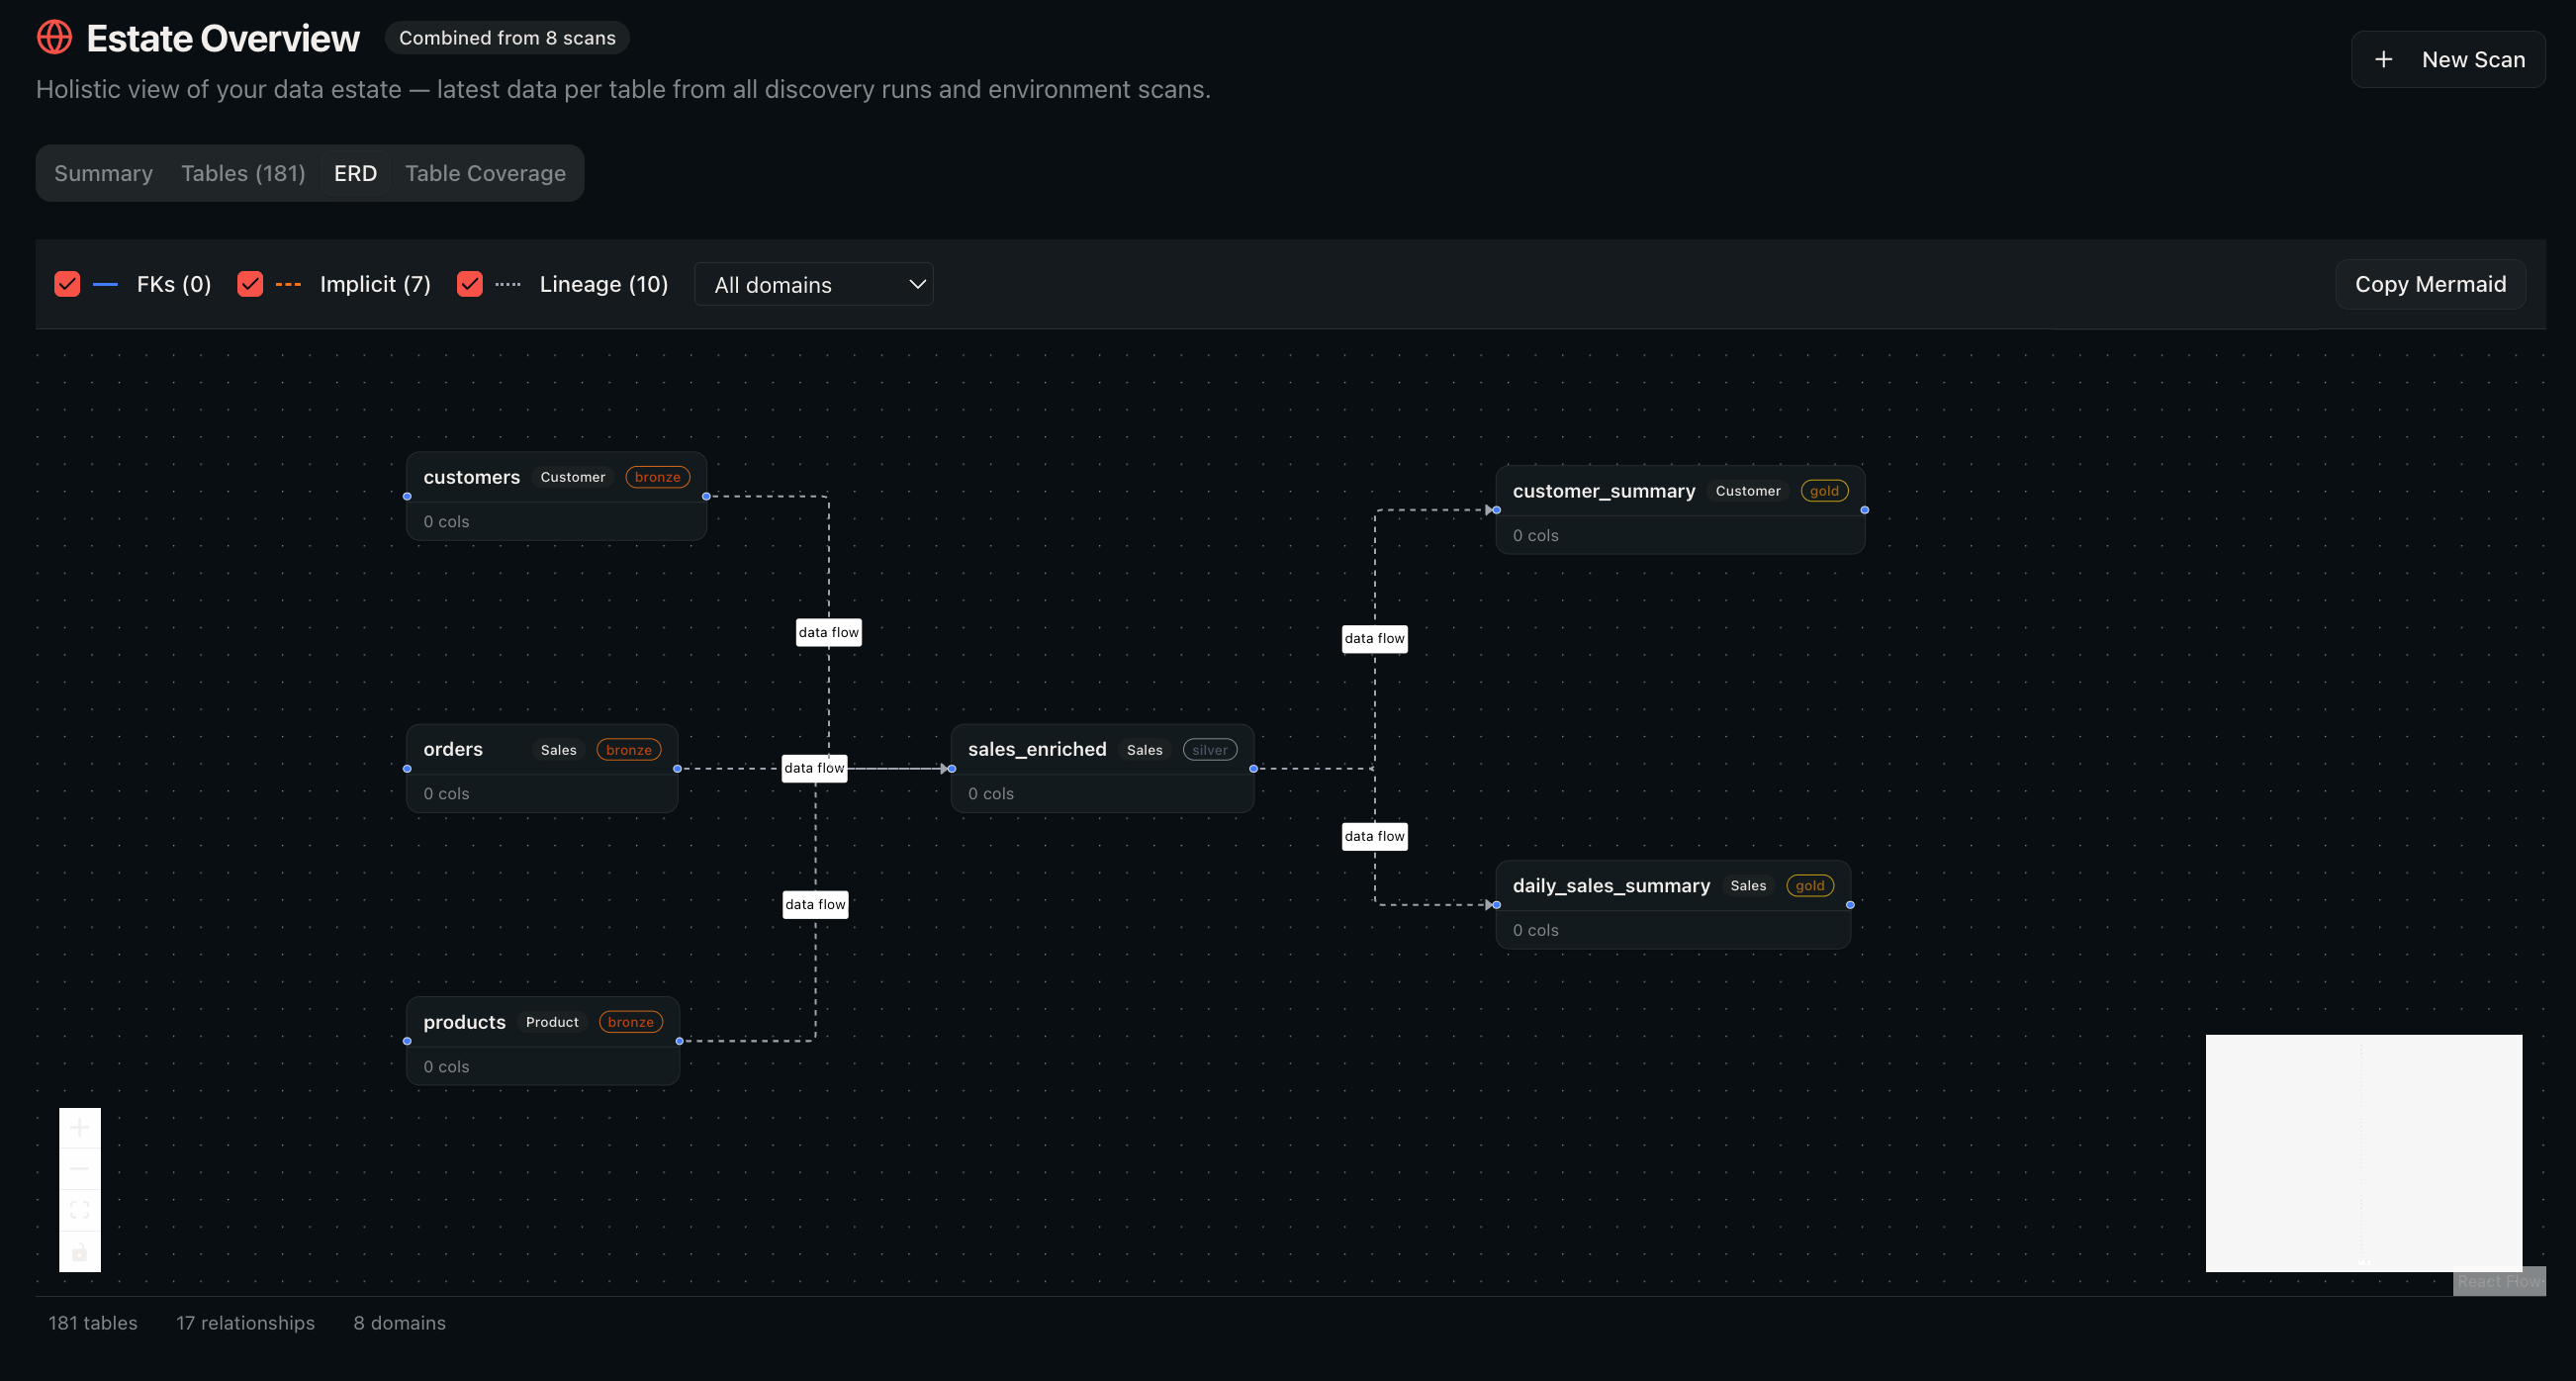Click the Sales tag on daily_sales_summary
The width and height of the screenshot is (2576, 1381).
tap(1747, 886)
